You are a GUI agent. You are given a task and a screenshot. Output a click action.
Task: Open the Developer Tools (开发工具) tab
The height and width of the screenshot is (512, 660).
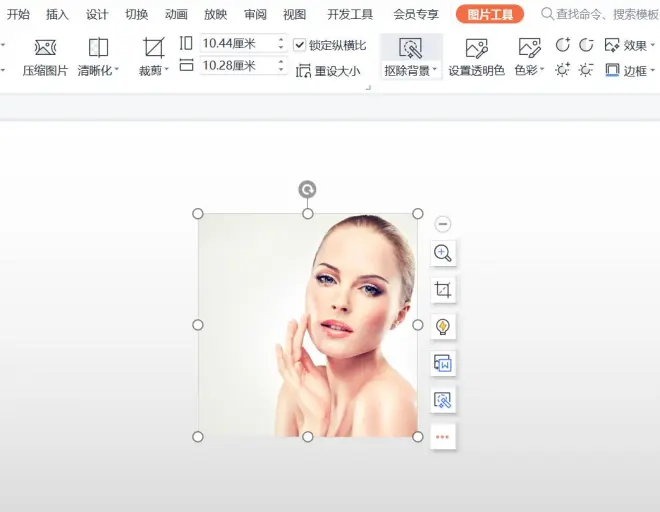coord(350,14)
